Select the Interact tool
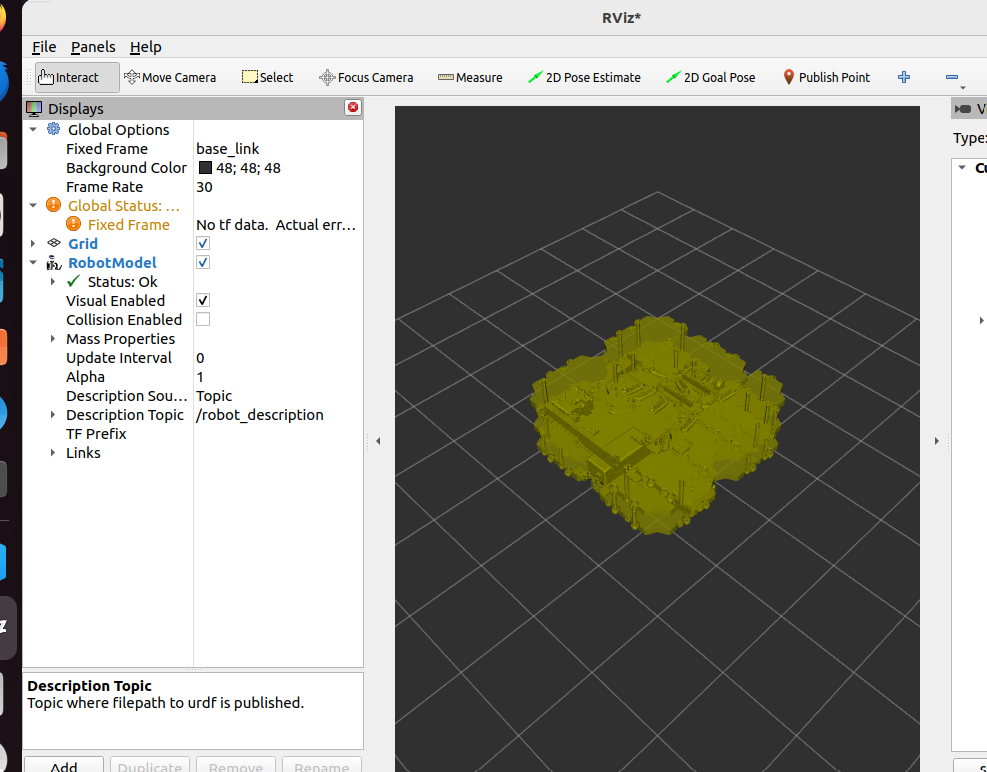The height and width of the screenshot is (772, 987). click(76, 77)
